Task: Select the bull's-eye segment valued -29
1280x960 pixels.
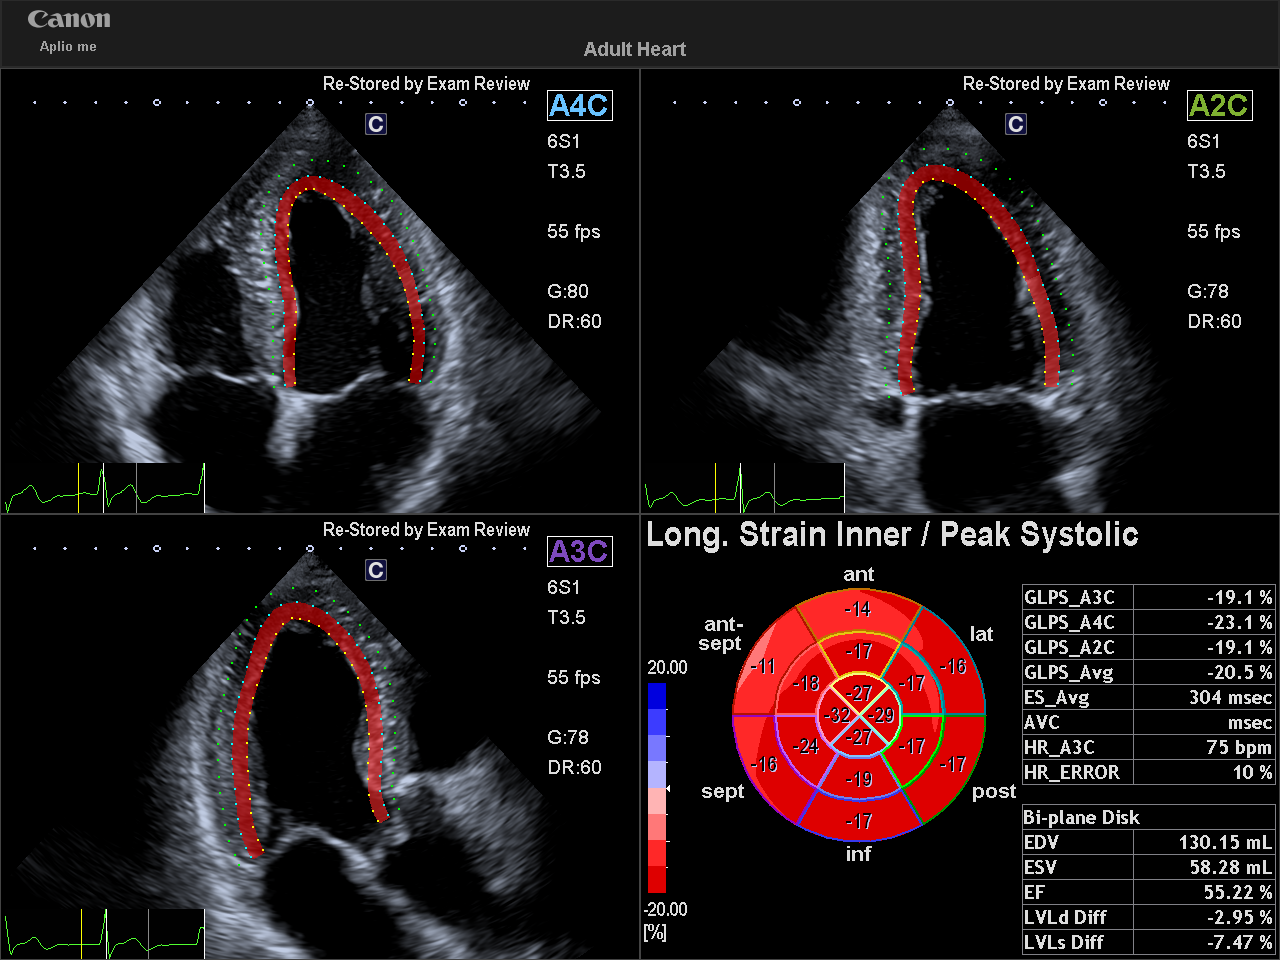Action: (x=883, y=715)
